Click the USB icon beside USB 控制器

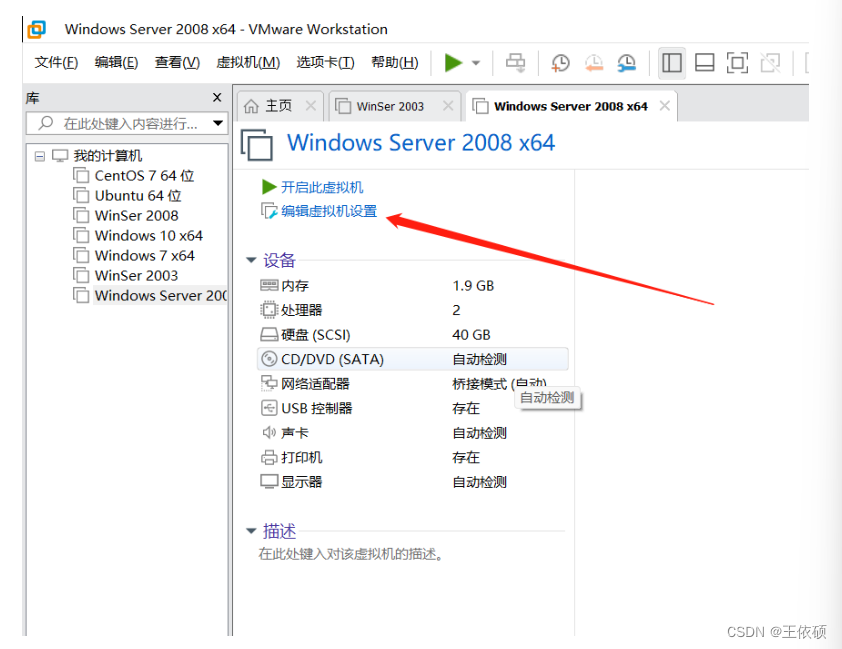click(x=269, y=408)
